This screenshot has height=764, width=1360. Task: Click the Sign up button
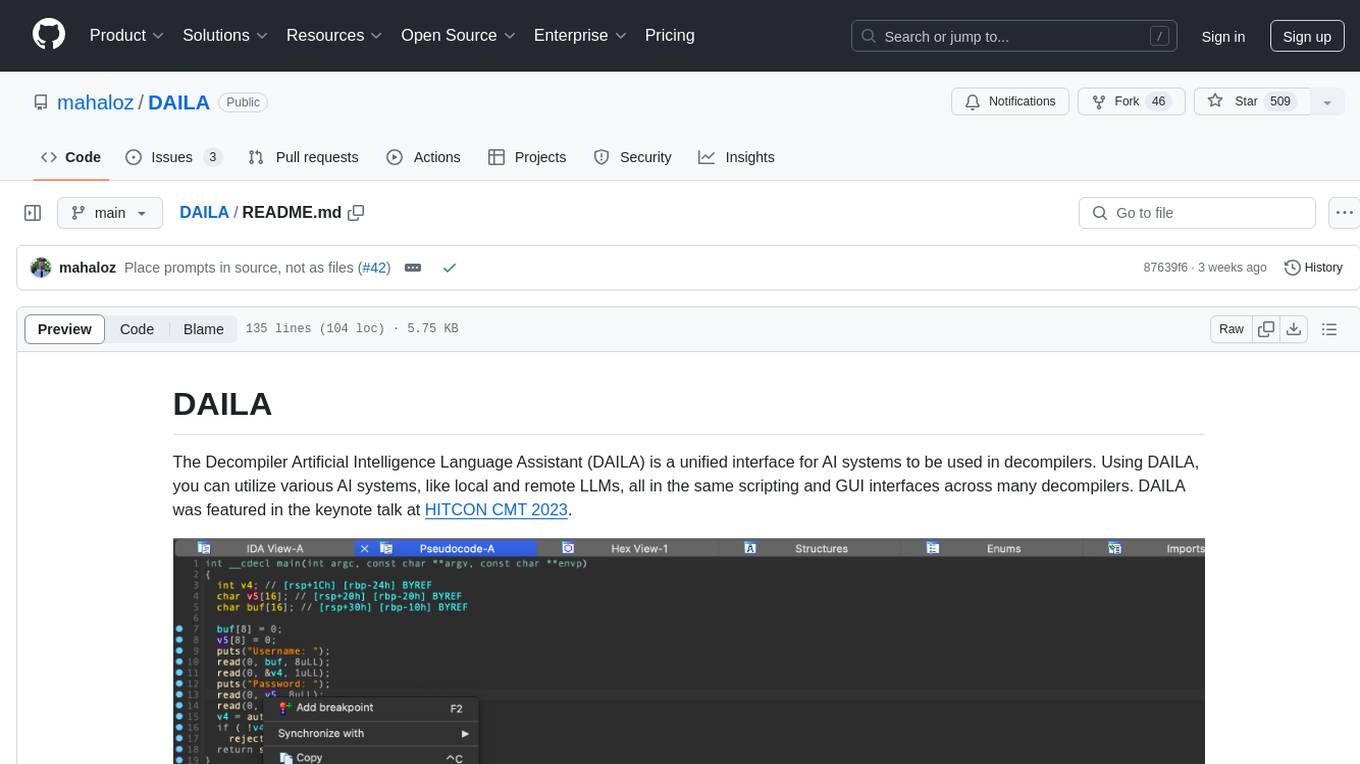pyautogui.click(x=1307, y=36)
